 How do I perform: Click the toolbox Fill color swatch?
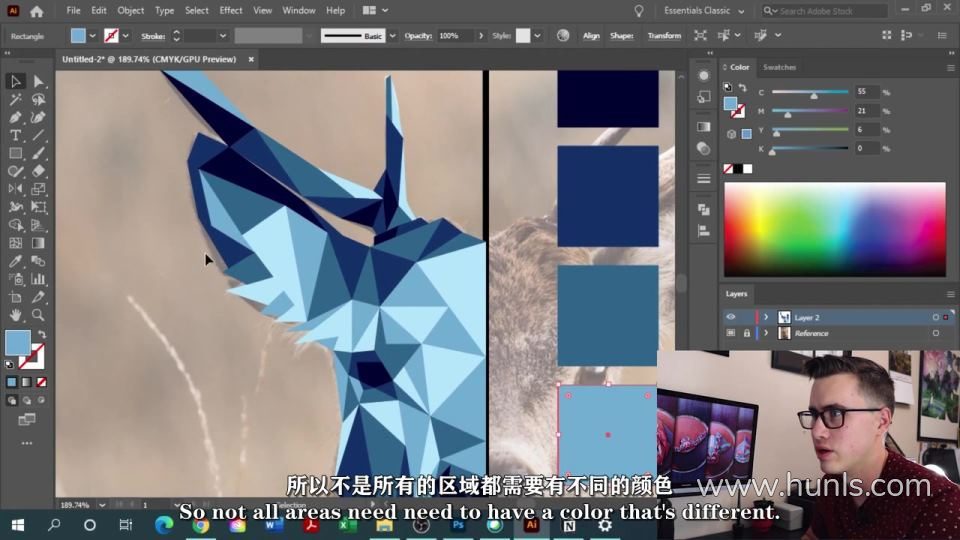pos(18,342)
